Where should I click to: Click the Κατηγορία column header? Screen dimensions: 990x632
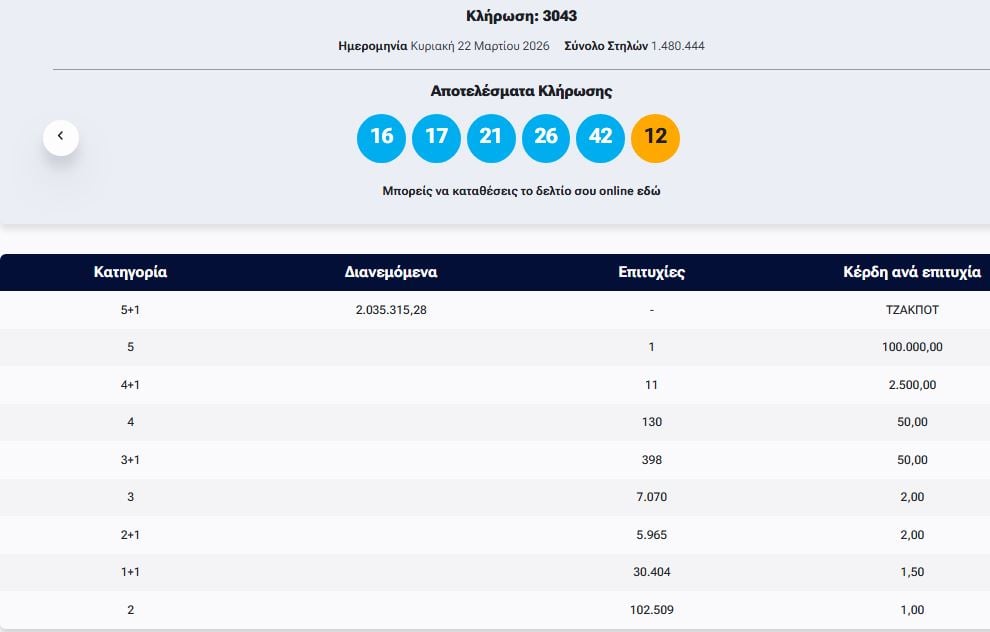[x=130, y=272]
